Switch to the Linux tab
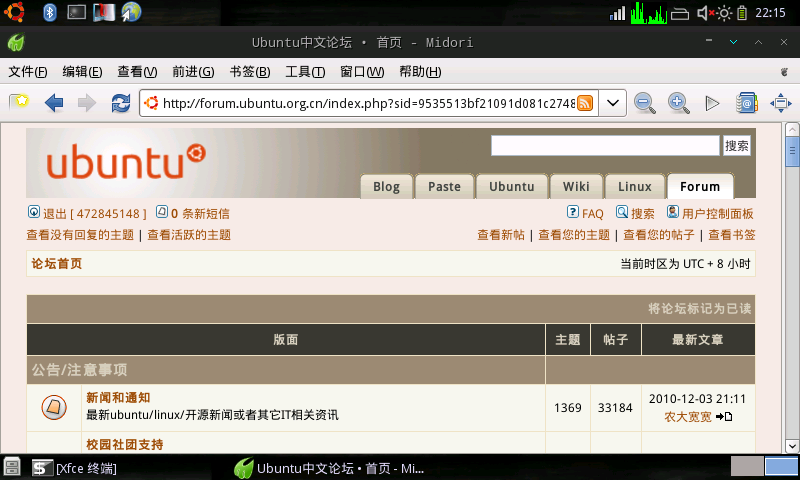The image size is (800, 480). tap(635, 187)
